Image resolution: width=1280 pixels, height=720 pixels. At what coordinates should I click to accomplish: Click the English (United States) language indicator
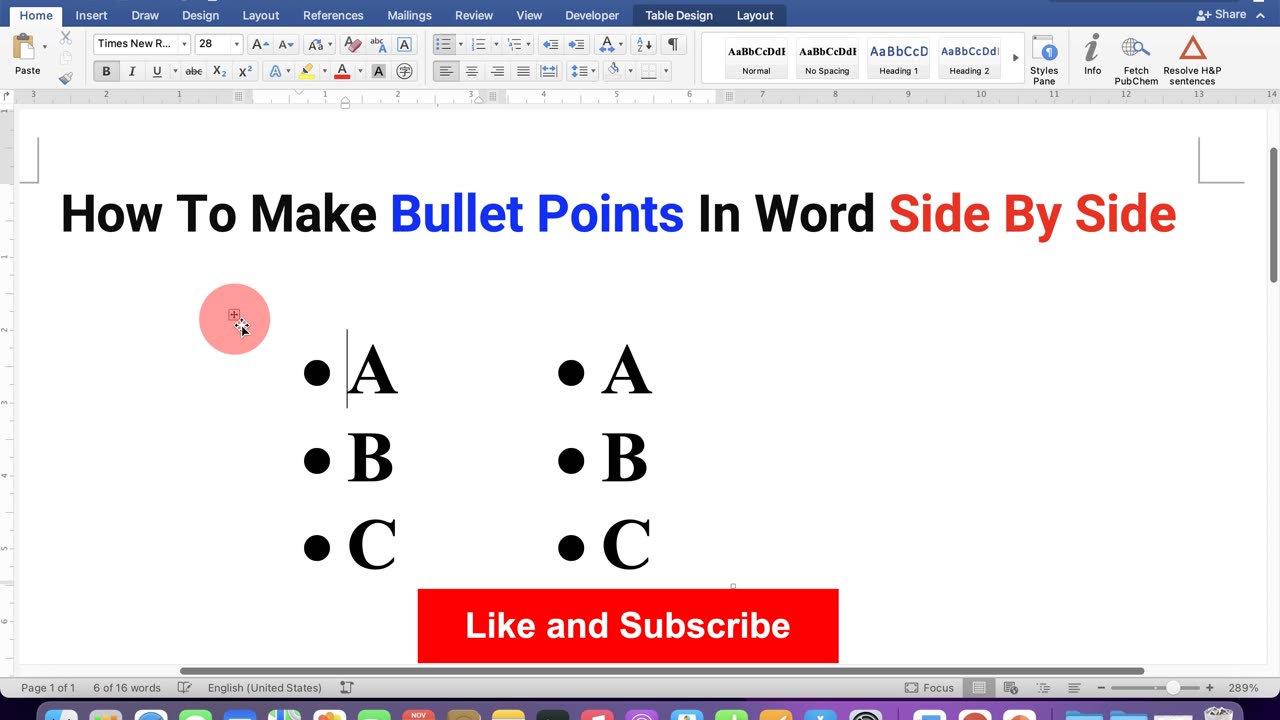pyautogui.click(x=264, y=688)
